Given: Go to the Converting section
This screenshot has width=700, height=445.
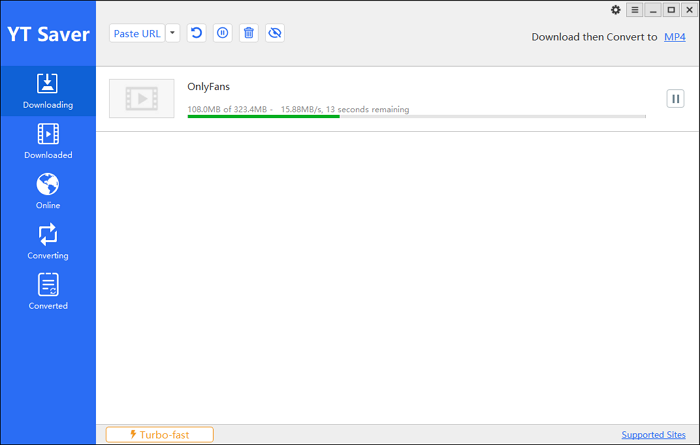Looking at the screenshot, I should [x=48, y=241].
